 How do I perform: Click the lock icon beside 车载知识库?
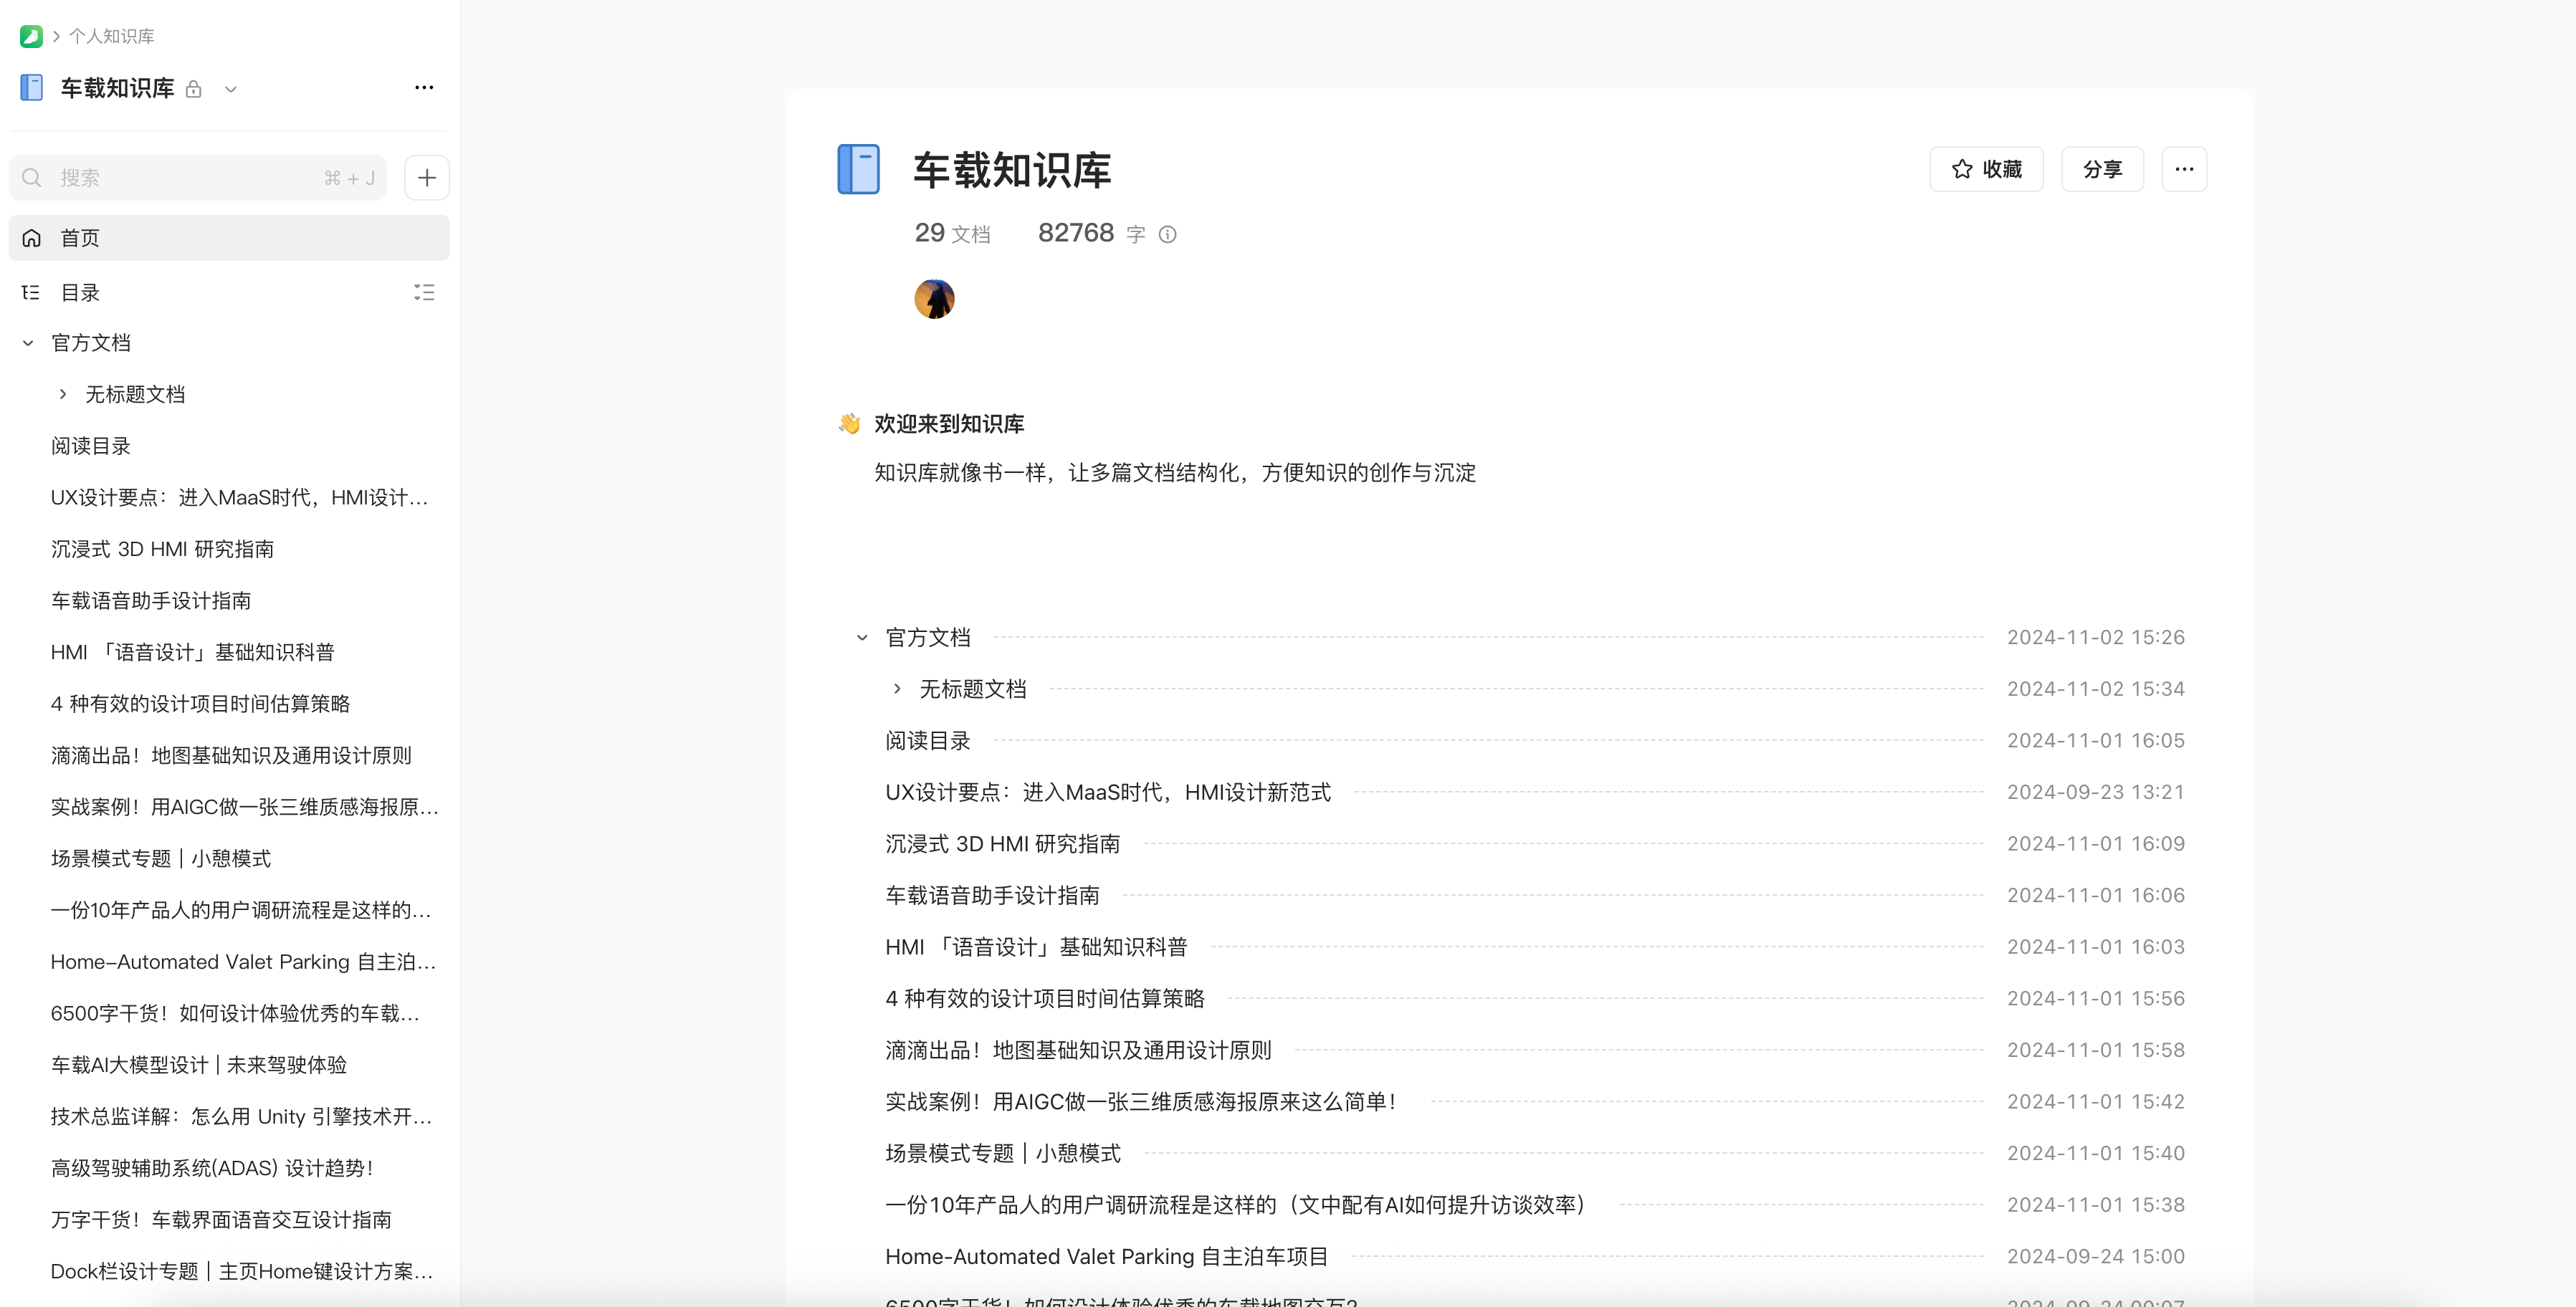click(194, 89)
